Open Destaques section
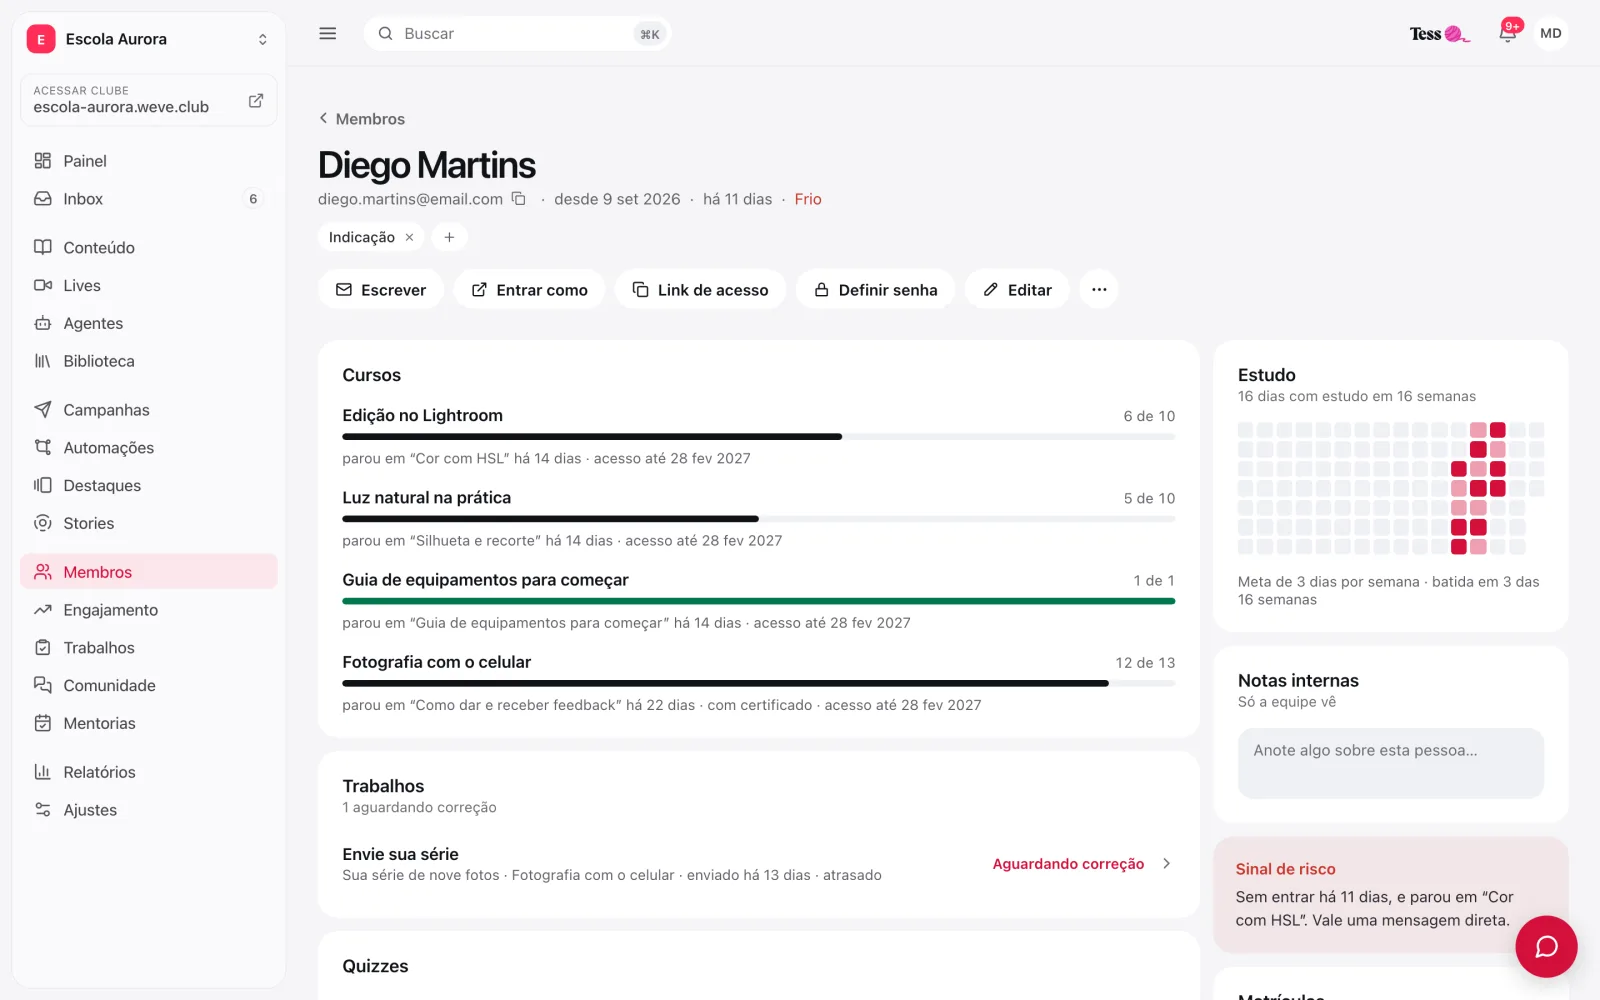The width and height of the screenshot is (1600, 1000). coord(148,485)
